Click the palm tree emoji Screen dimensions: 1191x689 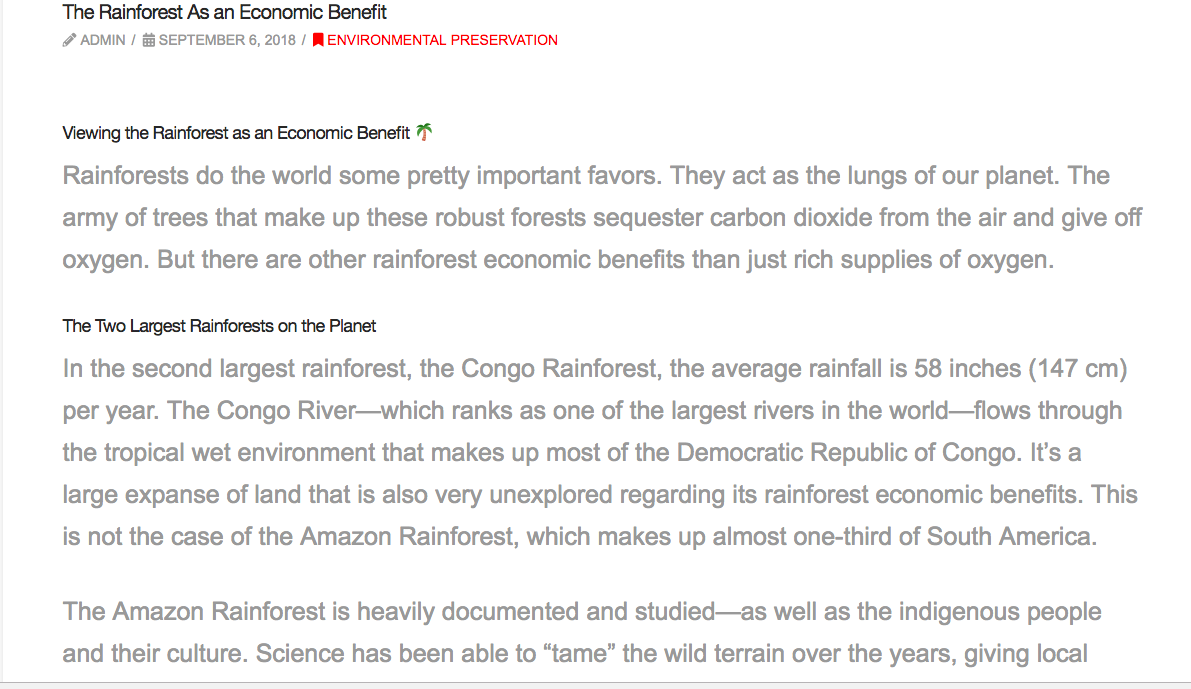pos(424,132)
